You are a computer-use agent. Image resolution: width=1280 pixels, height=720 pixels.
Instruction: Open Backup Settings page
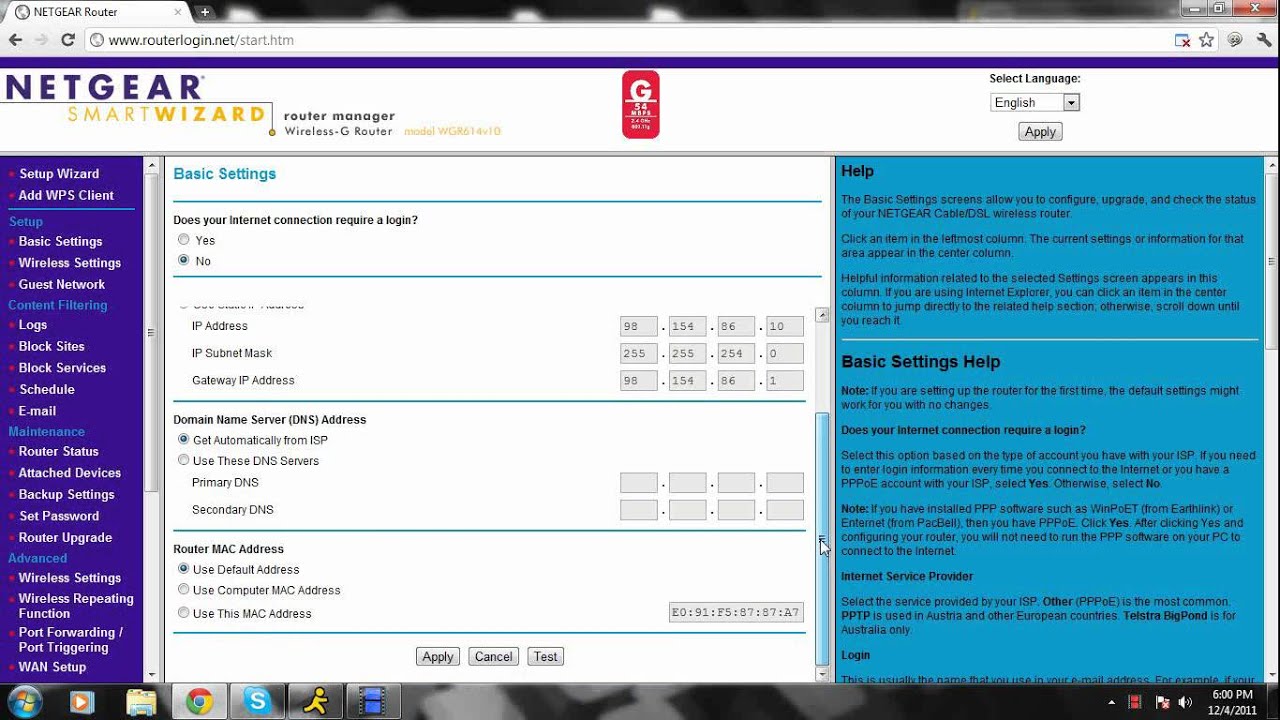point(66,494)
